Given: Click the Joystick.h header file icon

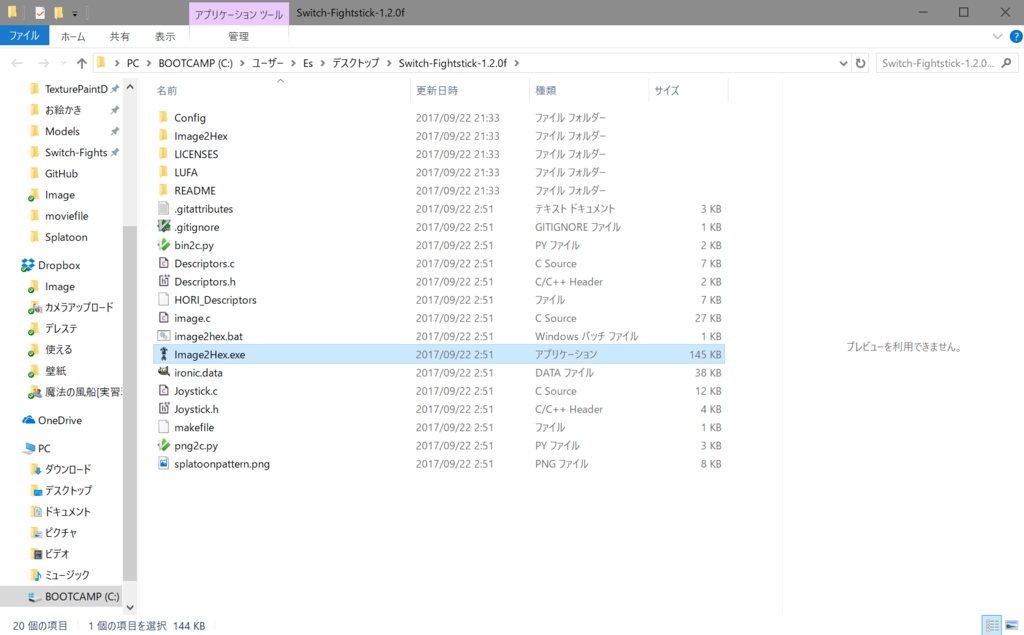Looking at the screenshot, I should 163,408.
